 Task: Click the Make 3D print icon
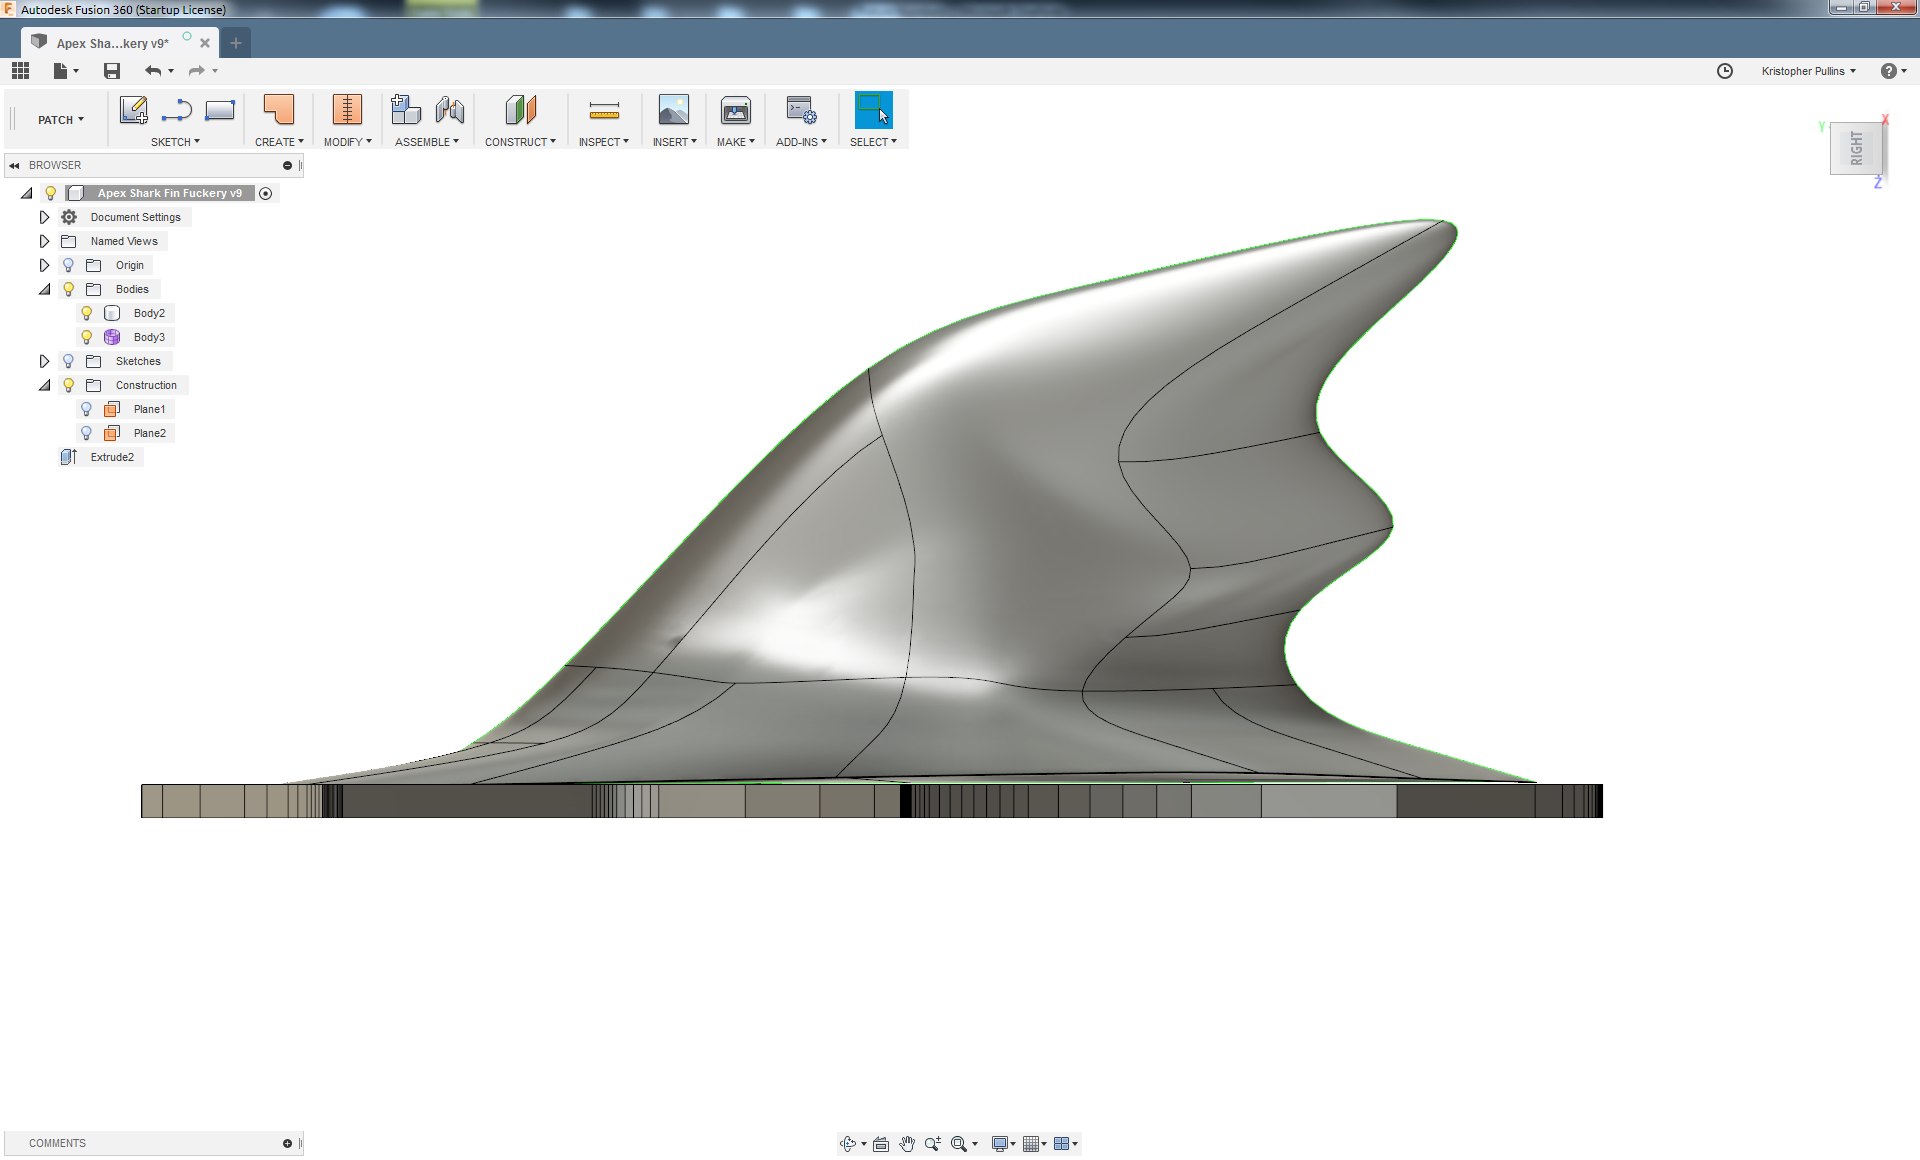736,109
